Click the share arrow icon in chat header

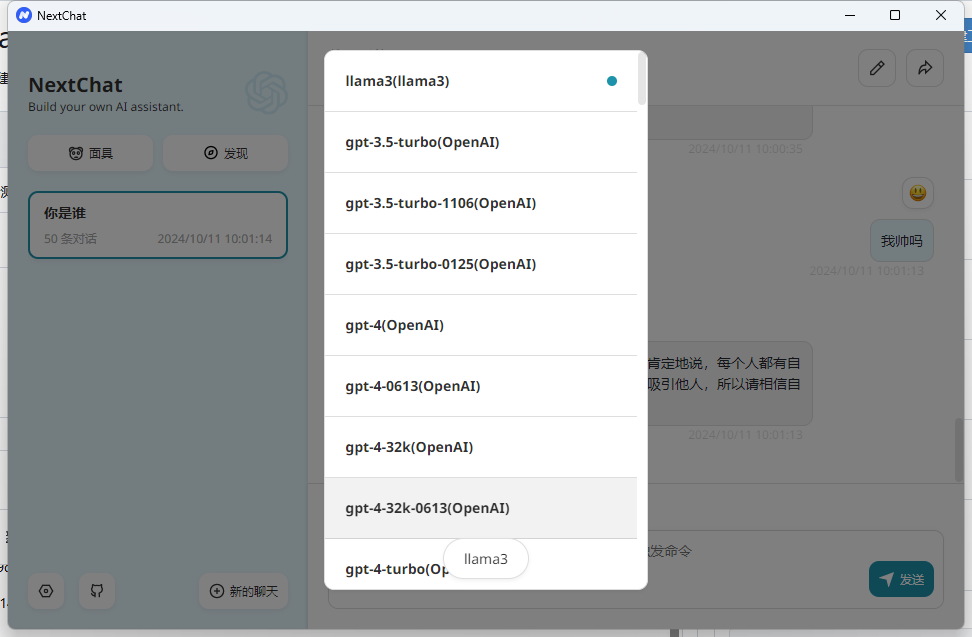pyautogui.click(x=925, y=68)
